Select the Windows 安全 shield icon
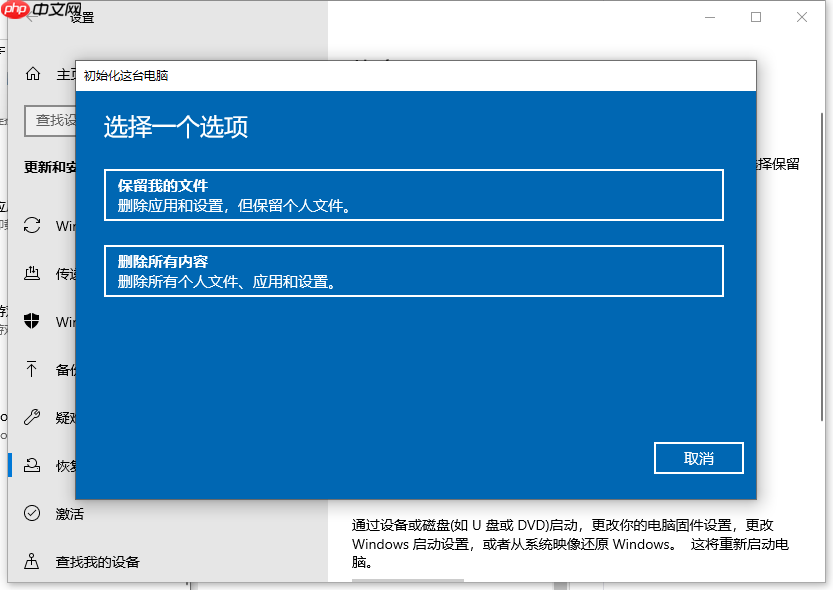This screenshot has height=590, width=833. coord(32,321)
